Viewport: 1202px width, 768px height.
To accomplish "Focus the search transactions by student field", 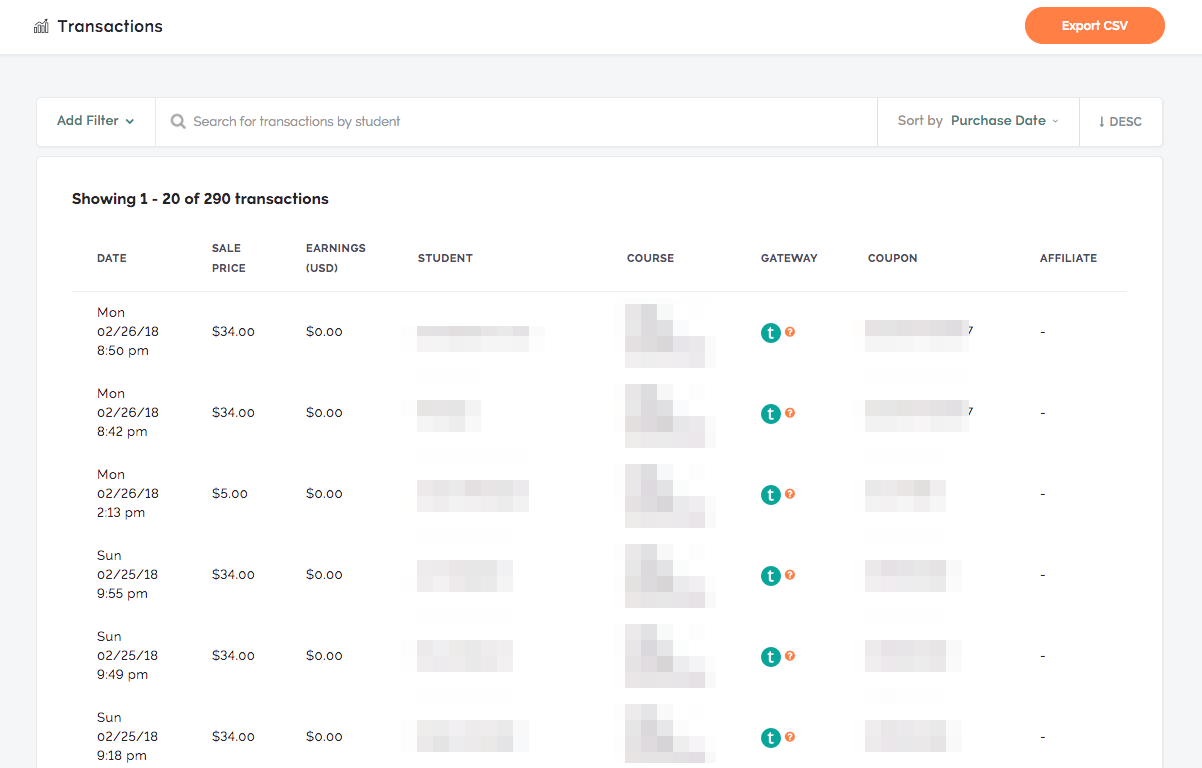I will point(516,121).
